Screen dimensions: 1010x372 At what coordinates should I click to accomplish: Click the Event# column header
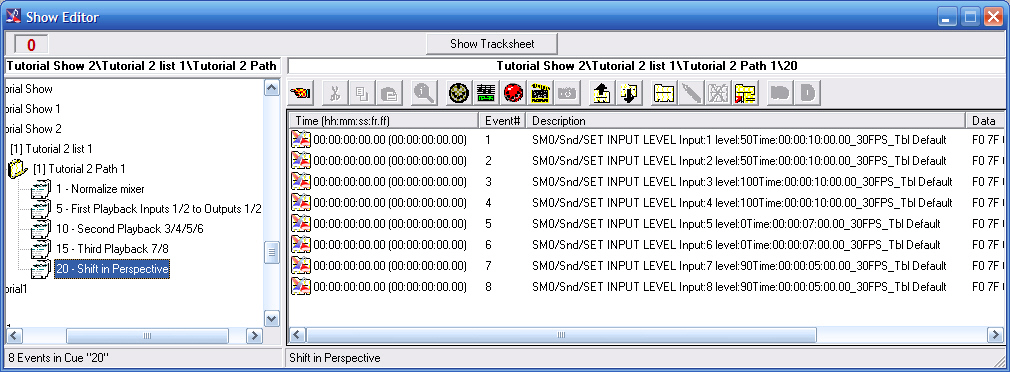point(502,120)
